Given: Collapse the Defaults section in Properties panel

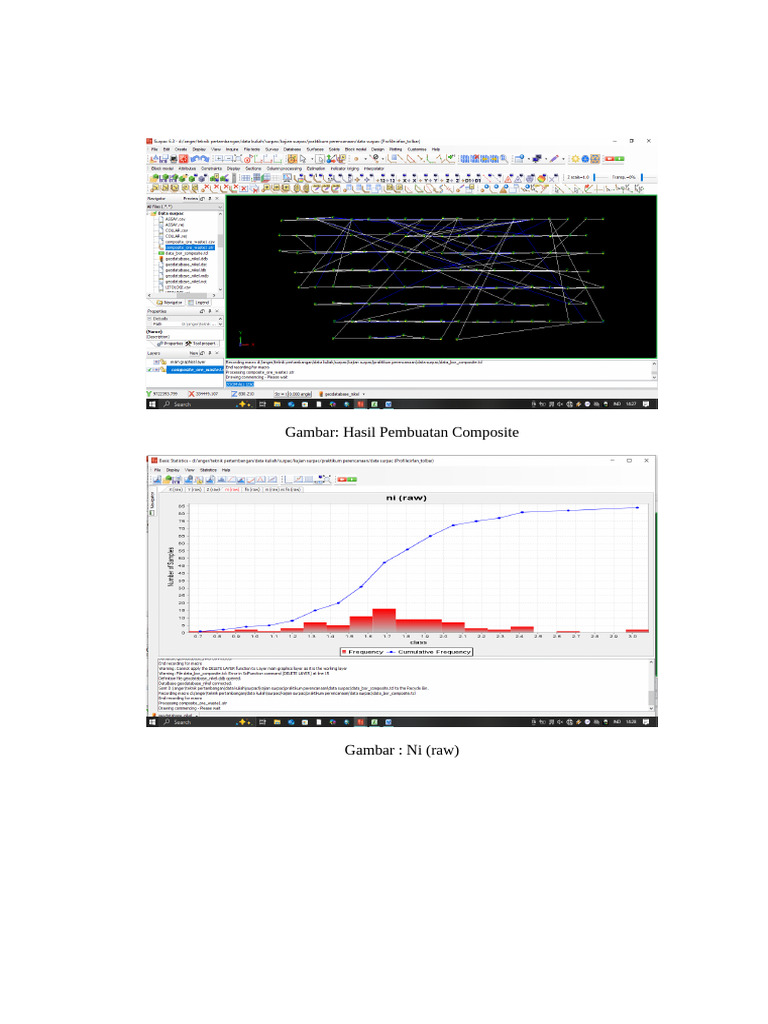Looking at the screenshot, I should click(x=150, y=318).
